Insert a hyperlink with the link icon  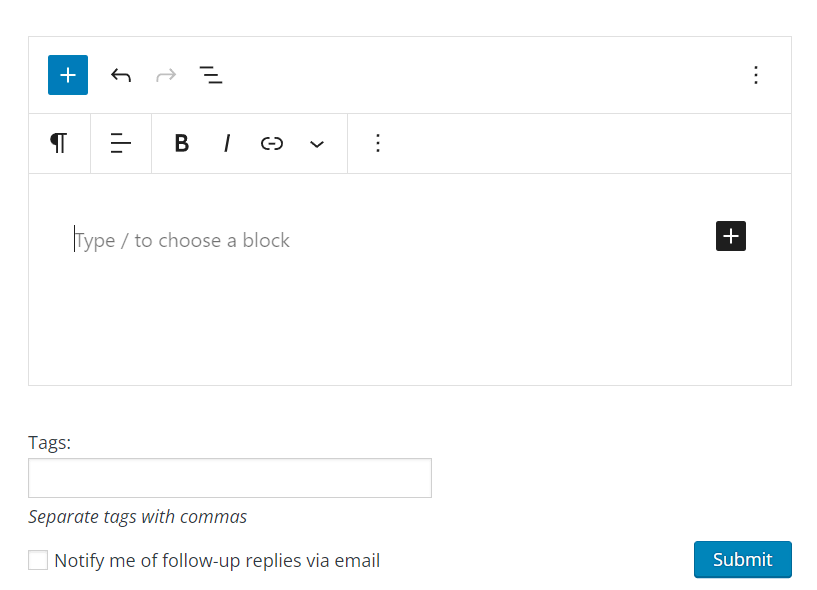[x=271, y=143]
